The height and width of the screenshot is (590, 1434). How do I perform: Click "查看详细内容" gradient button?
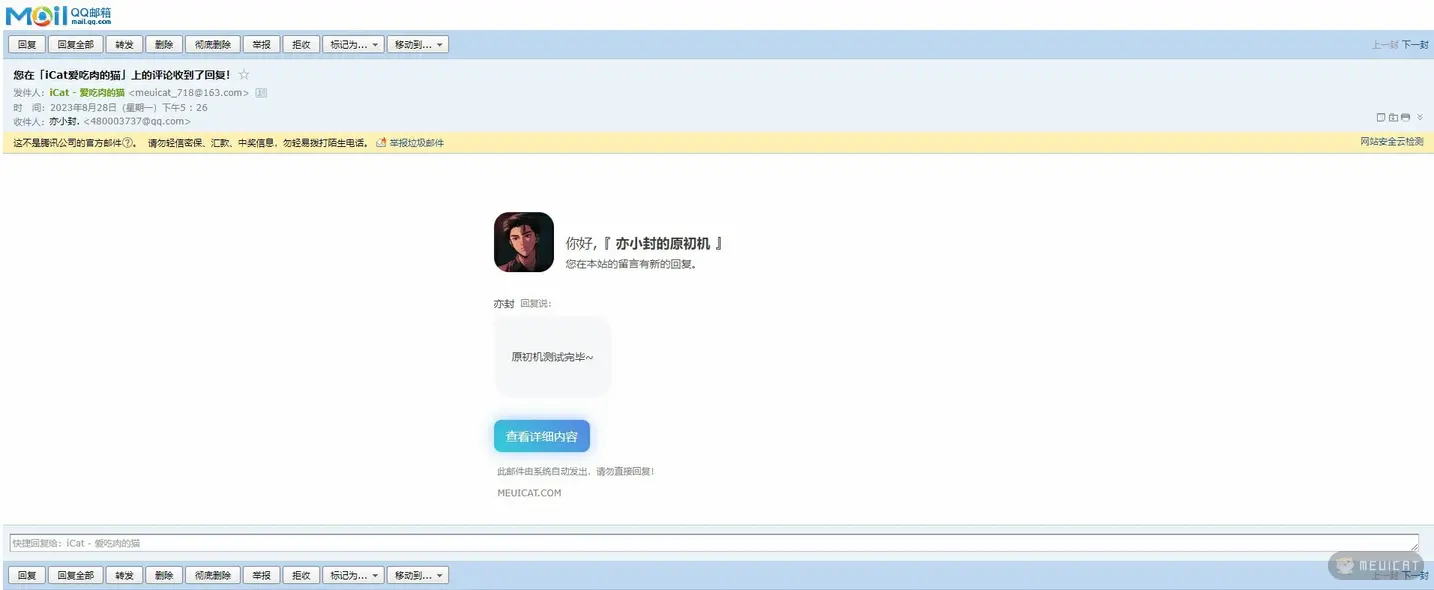(541, 436)
